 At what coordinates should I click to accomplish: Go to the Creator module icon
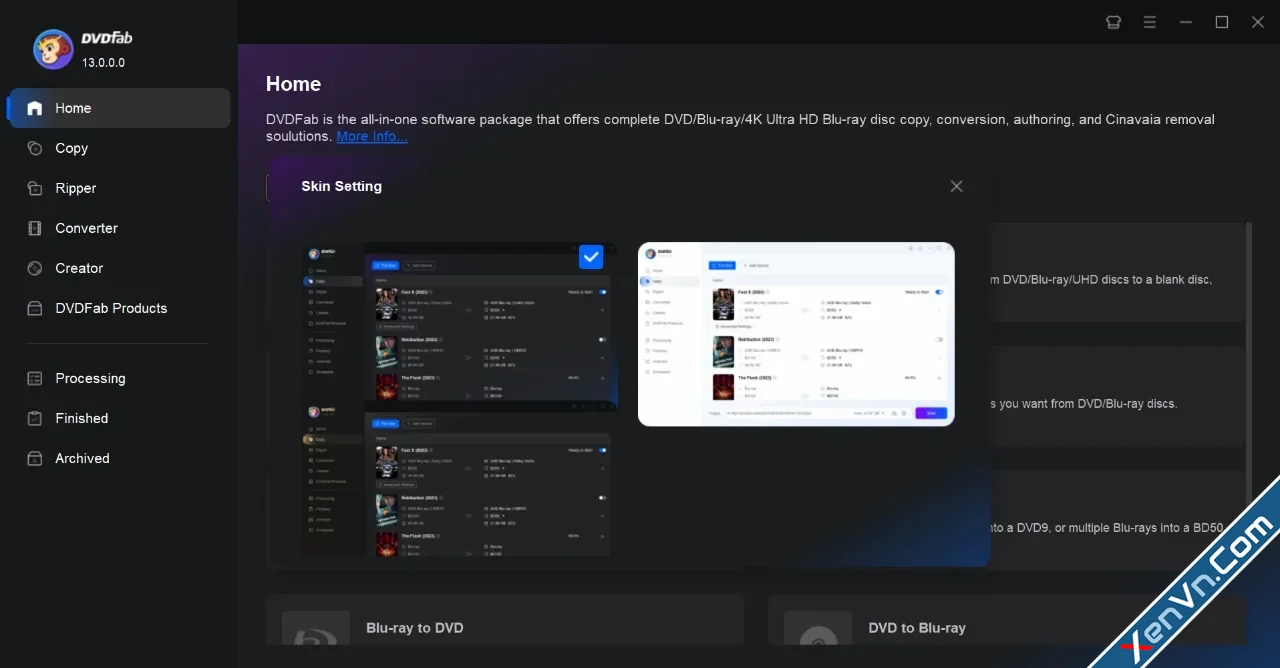tap(35, 268)
